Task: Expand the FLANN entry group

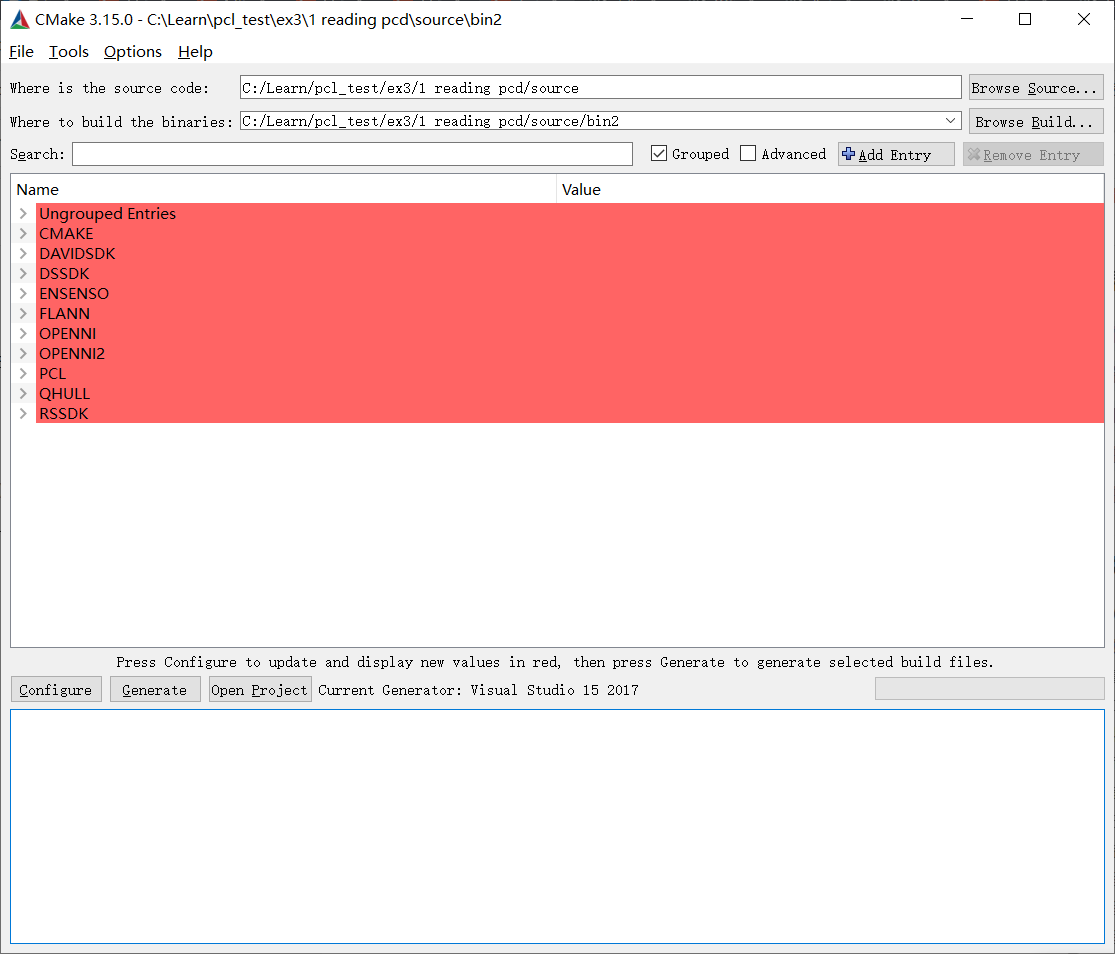Action: [22, 313]
